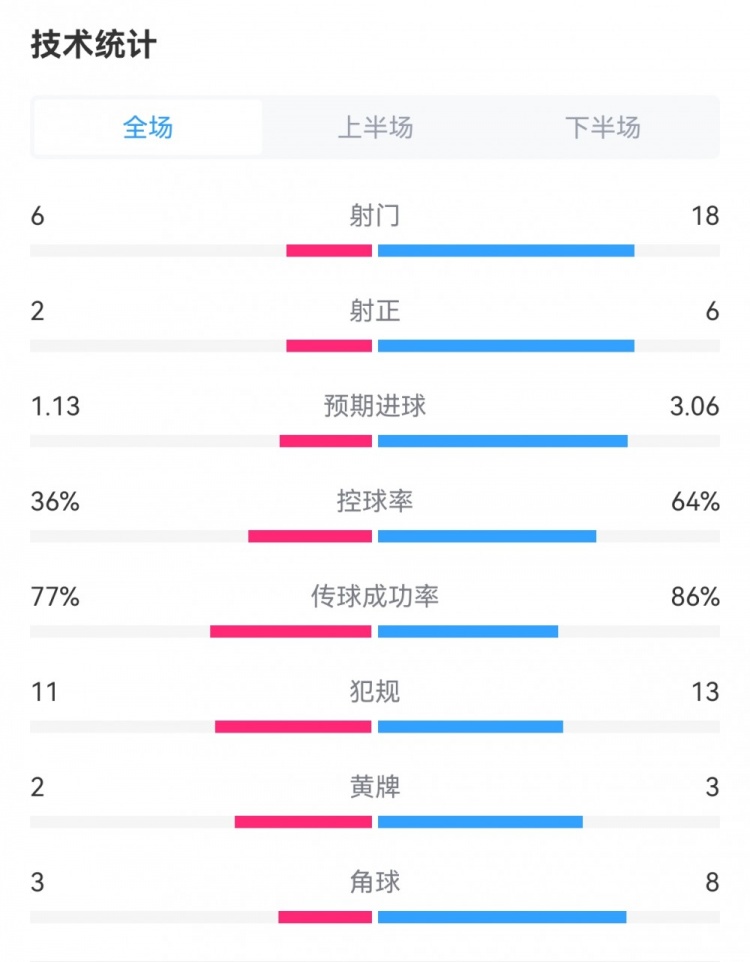
Task: Select the 8 value in the 角球 row
Action: [x=711, y=882]
